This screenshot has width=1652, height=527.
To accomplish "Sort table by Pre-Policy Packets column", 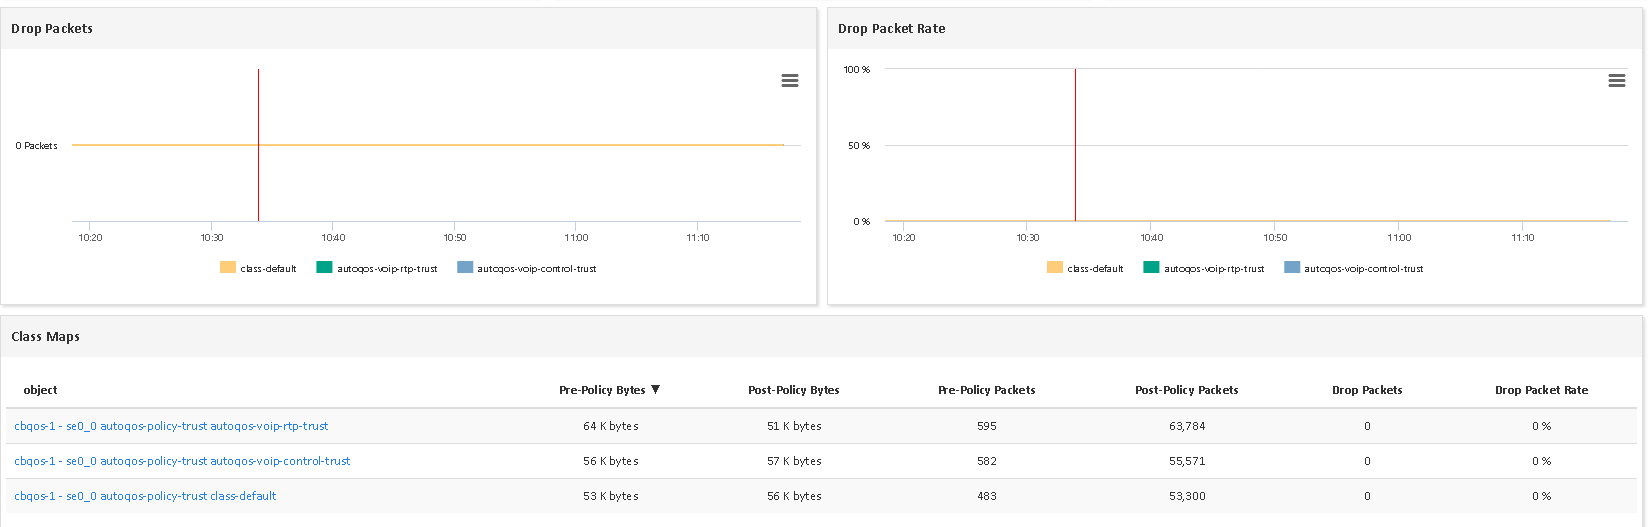I will coord(986,390).
